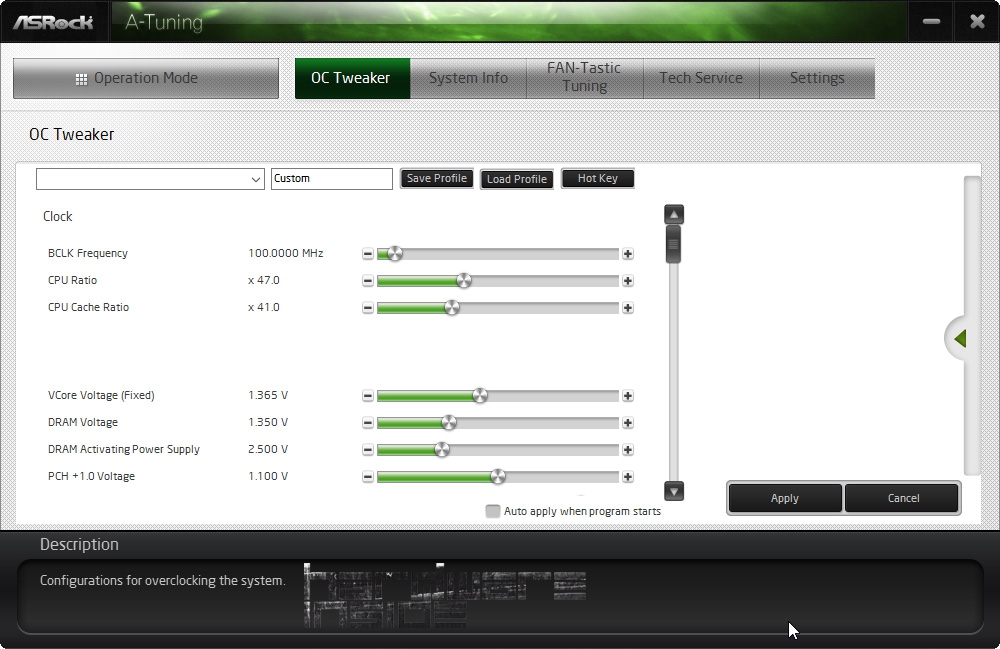Viewport: 1000px width, 649px height.
Task: Increase PCH +1.0 Voltage with plus
Action: (x=628, y=477)
